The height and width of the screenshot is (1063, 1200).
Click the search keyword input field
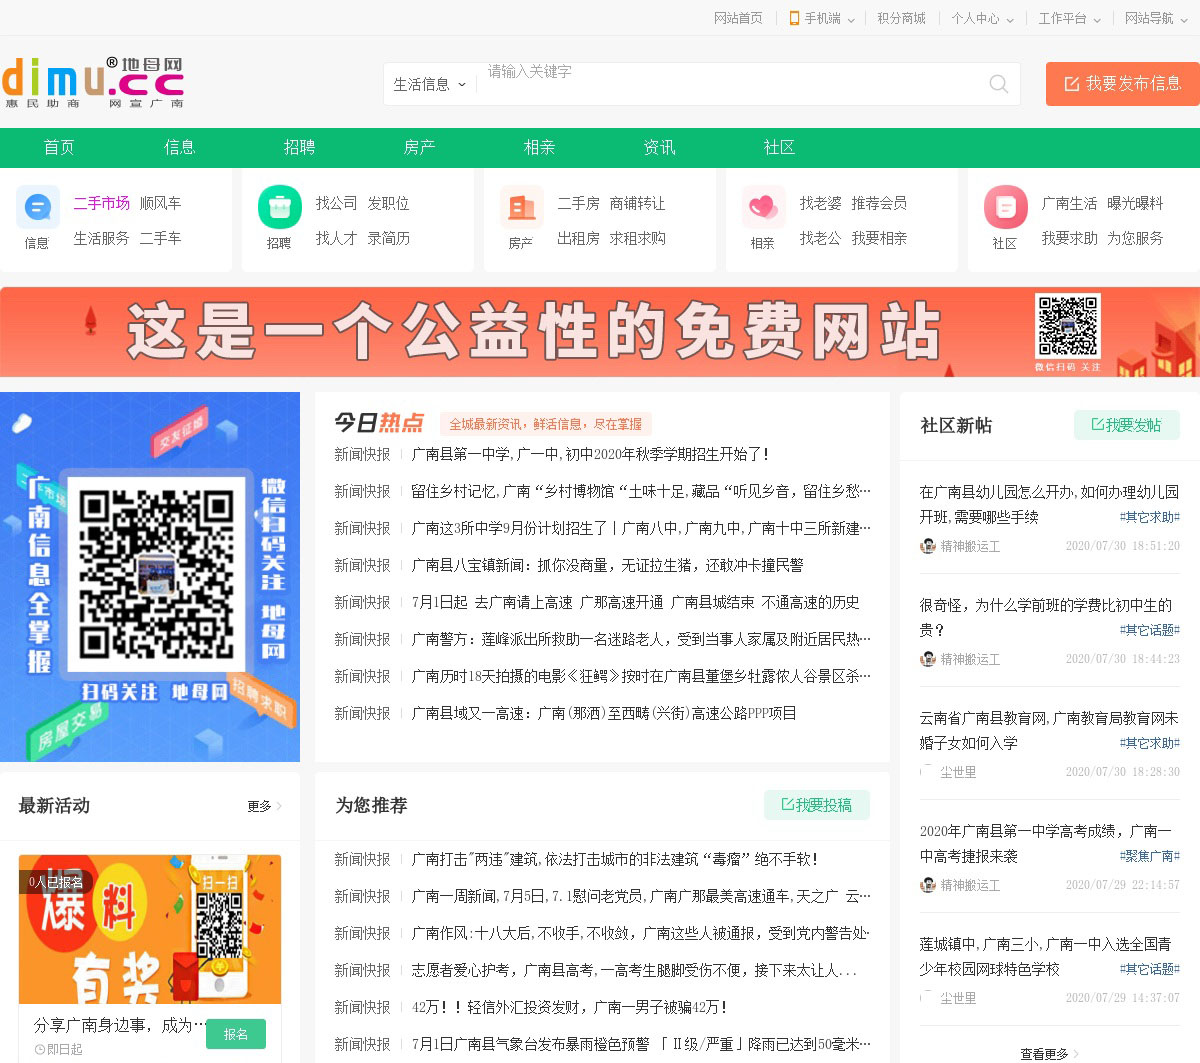point(730,84)
